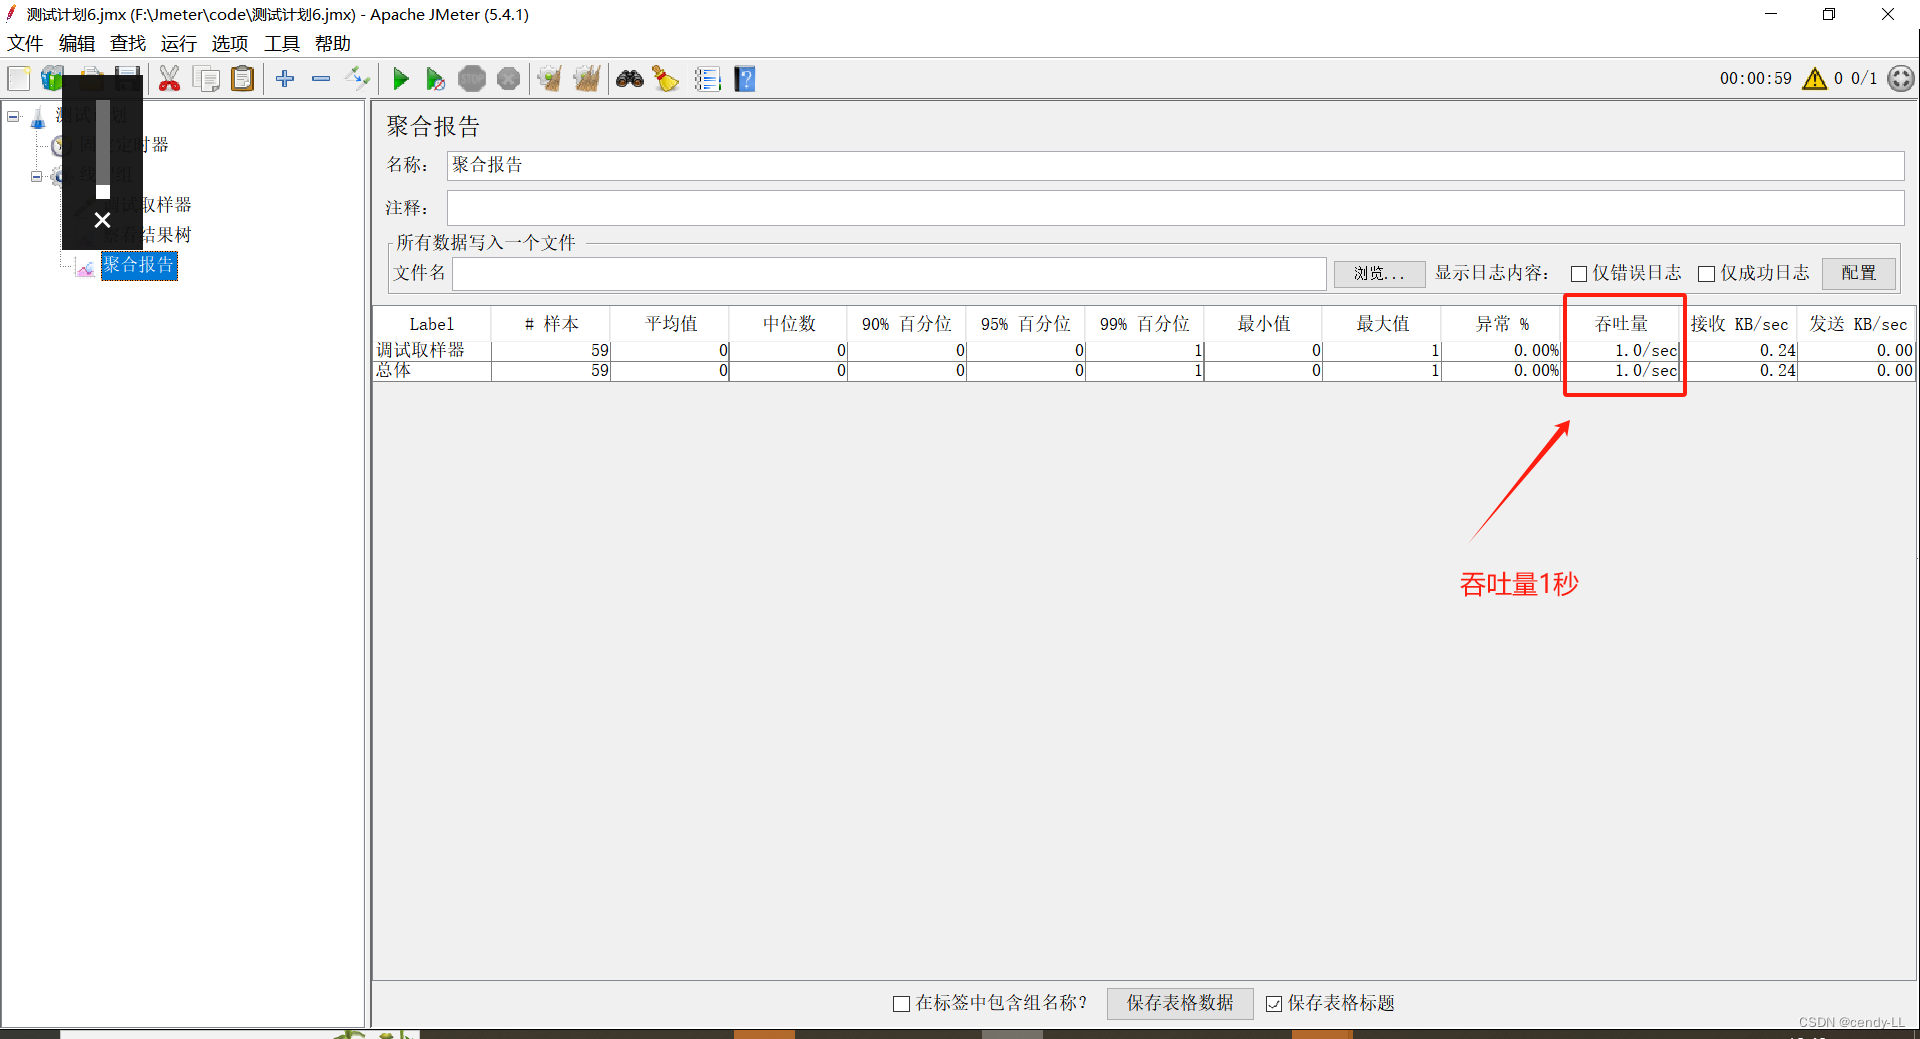Sort by the 90% 百分位 column header
The image size is (1920, 1039).
pyautogui.click(x=907, y=324)
